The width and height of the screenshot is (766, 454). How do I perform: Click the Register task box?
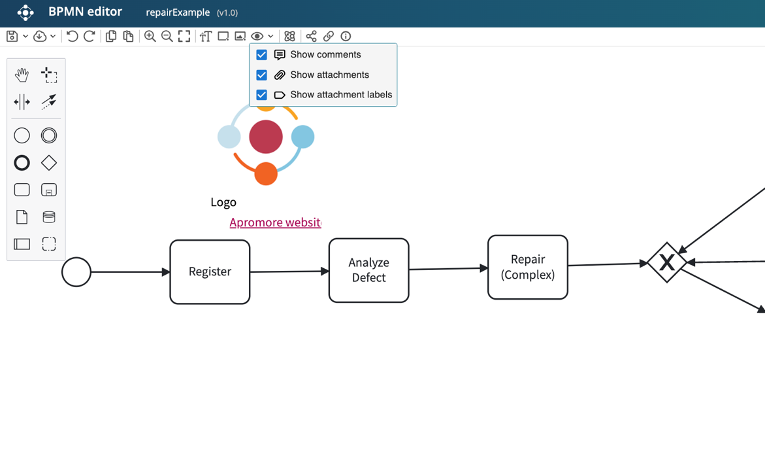tap(209, 272)
